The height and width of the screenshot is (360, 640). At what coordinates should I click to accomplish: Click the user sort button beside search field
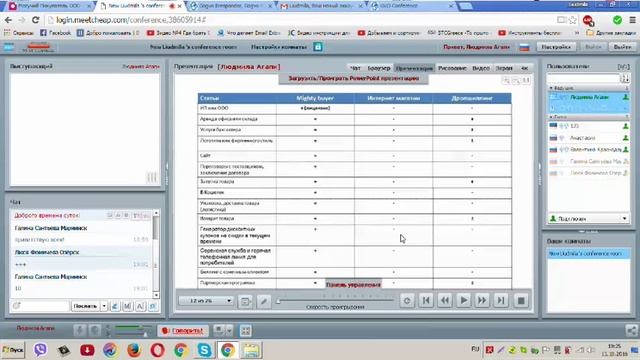coord(624,78)
